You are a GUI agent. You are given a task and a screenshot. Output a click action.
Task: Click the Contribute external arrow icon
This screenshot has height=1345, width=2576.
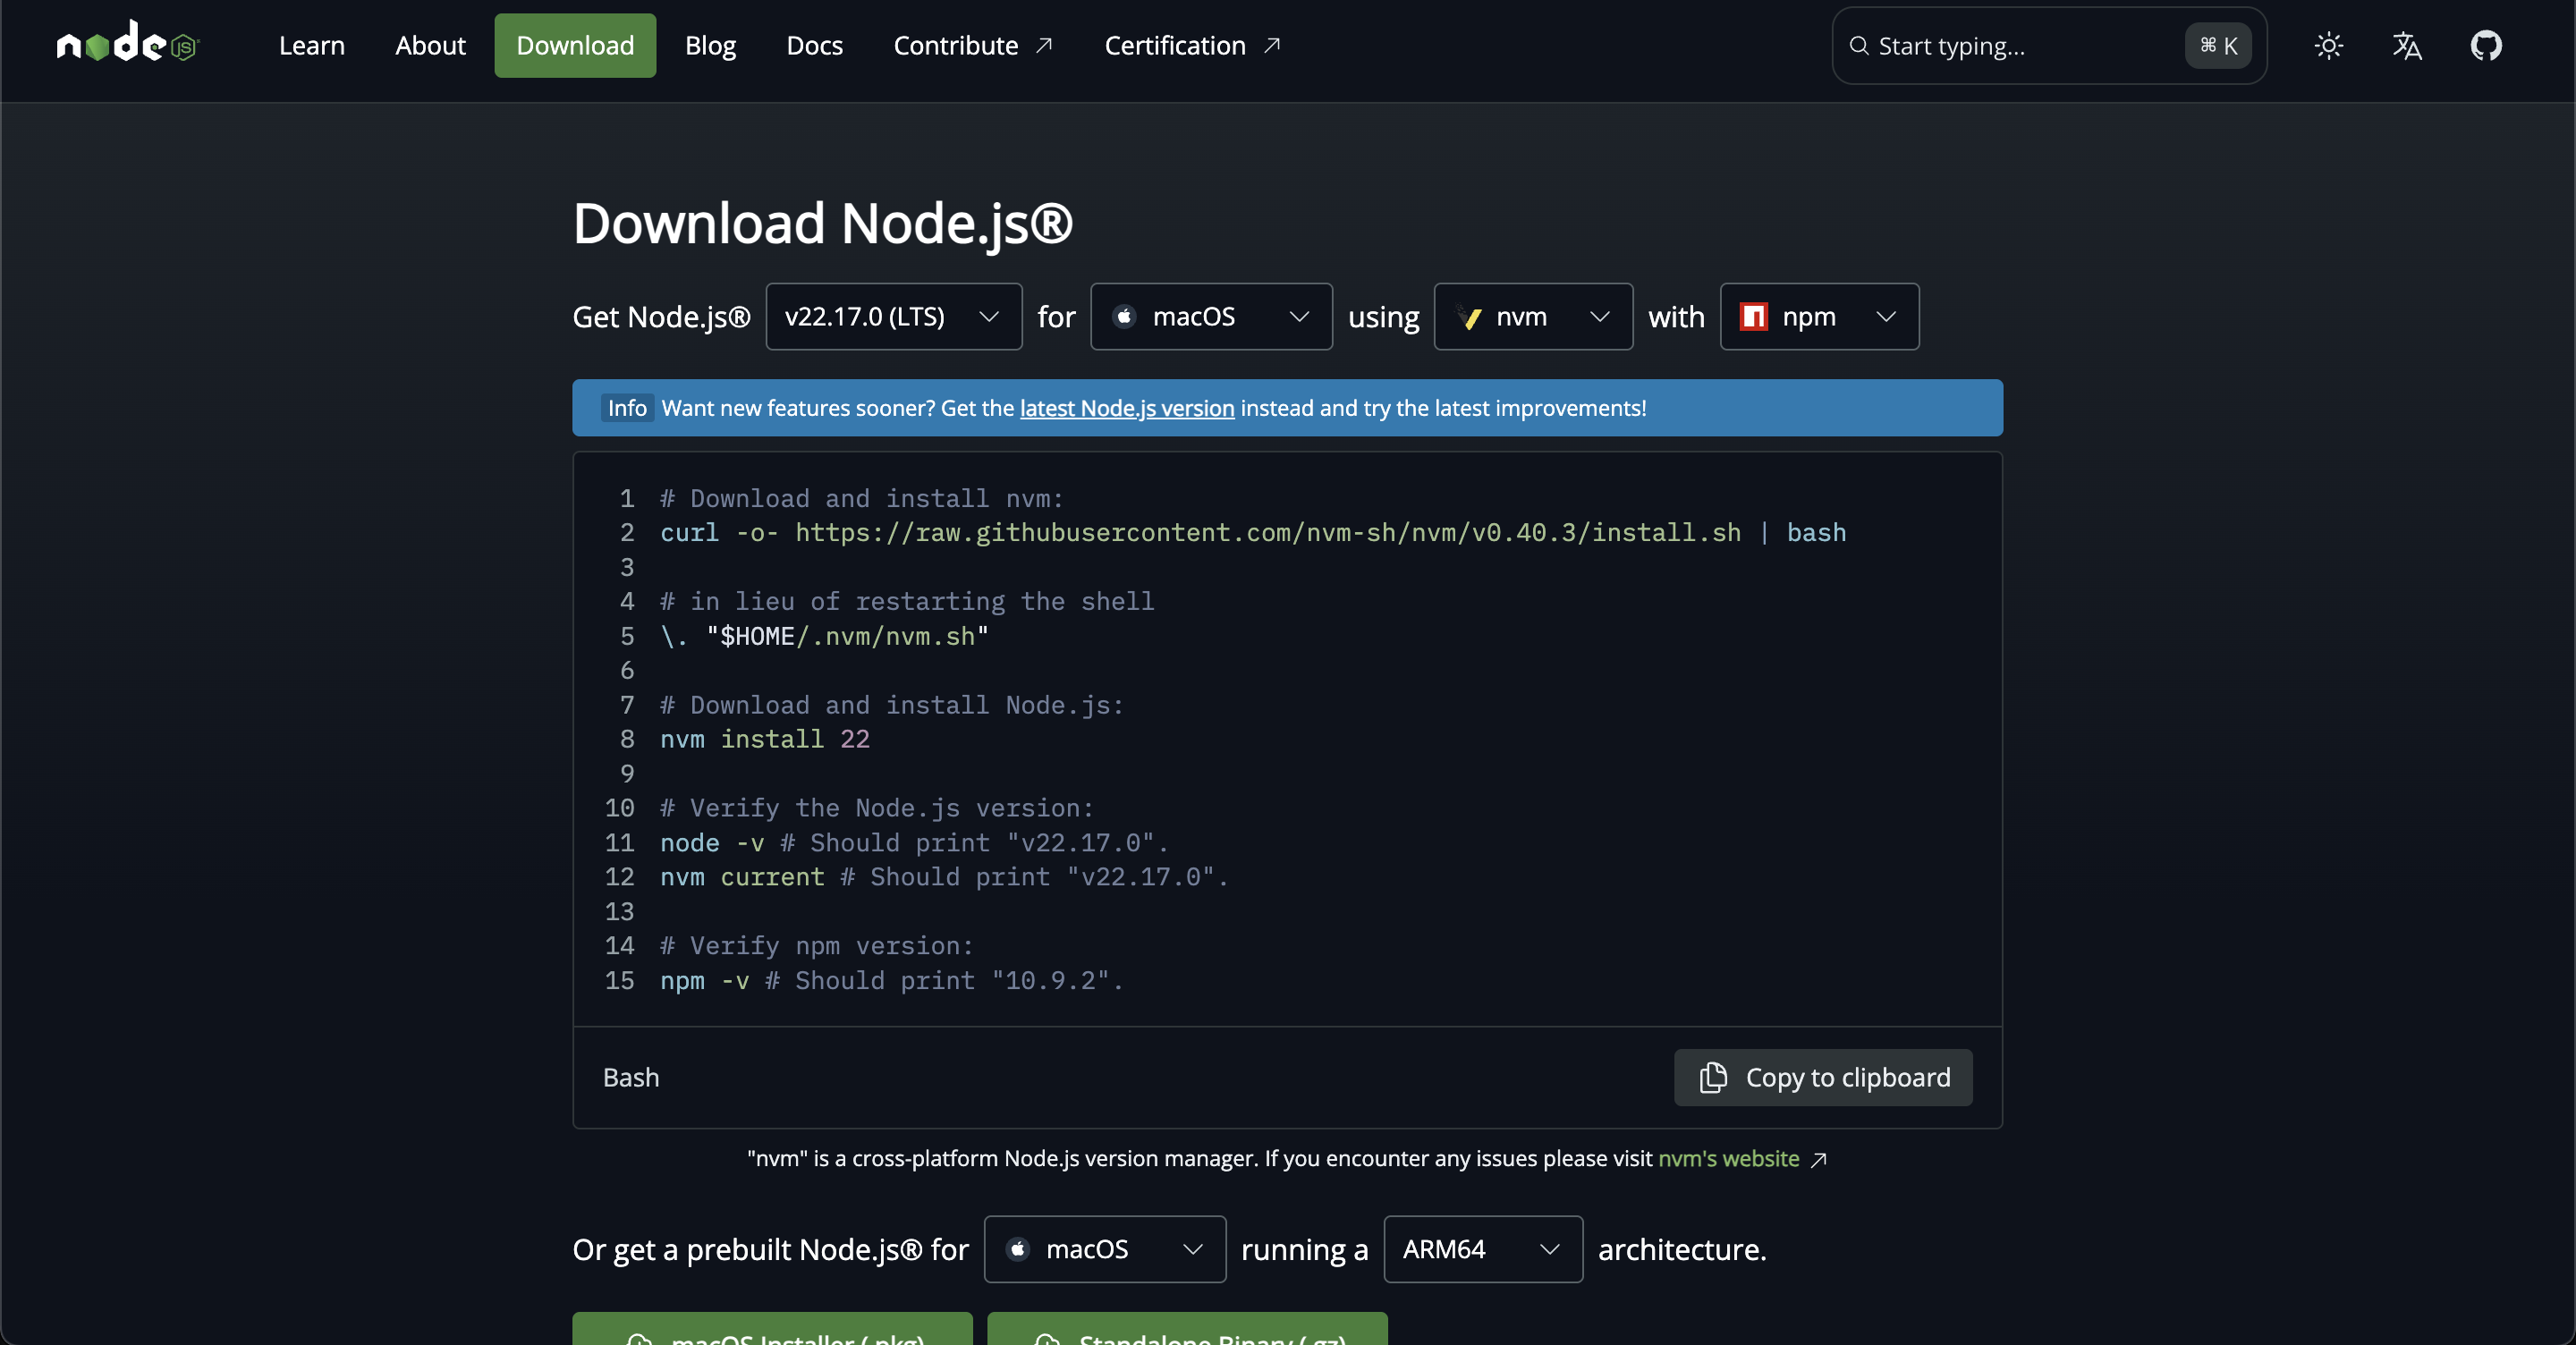(x=1044, y=45)
